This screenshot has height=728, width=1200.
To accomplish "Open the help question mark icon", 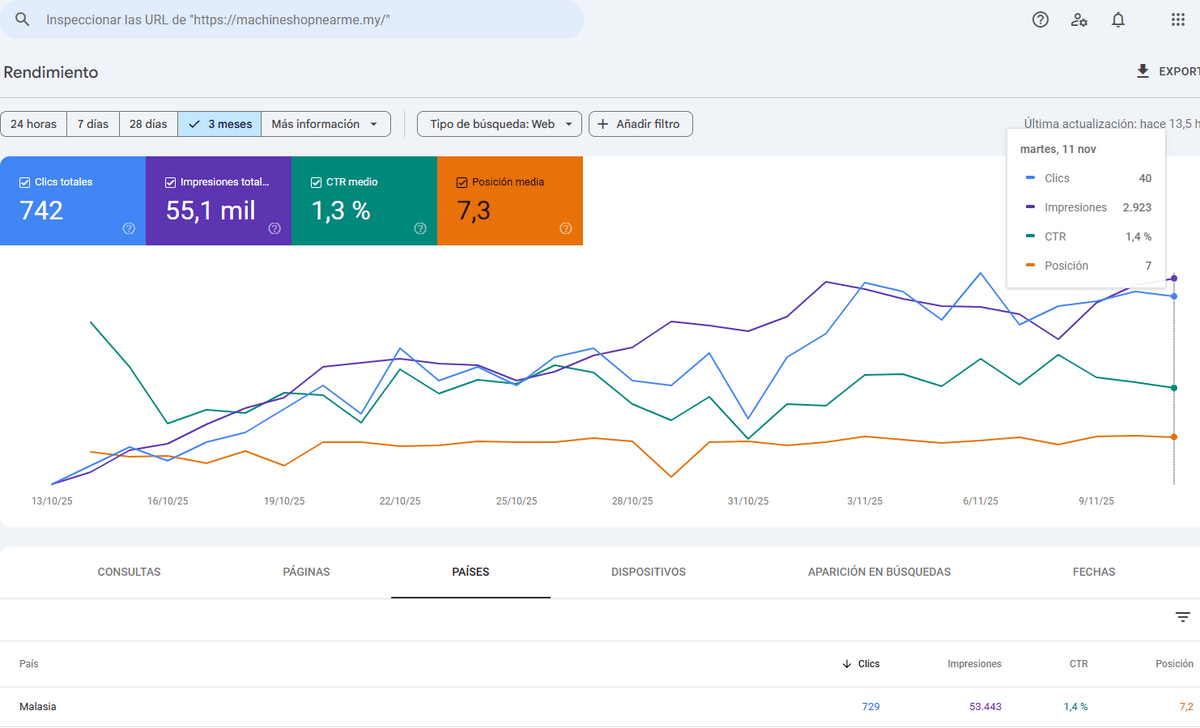I will coord(1040,19).
